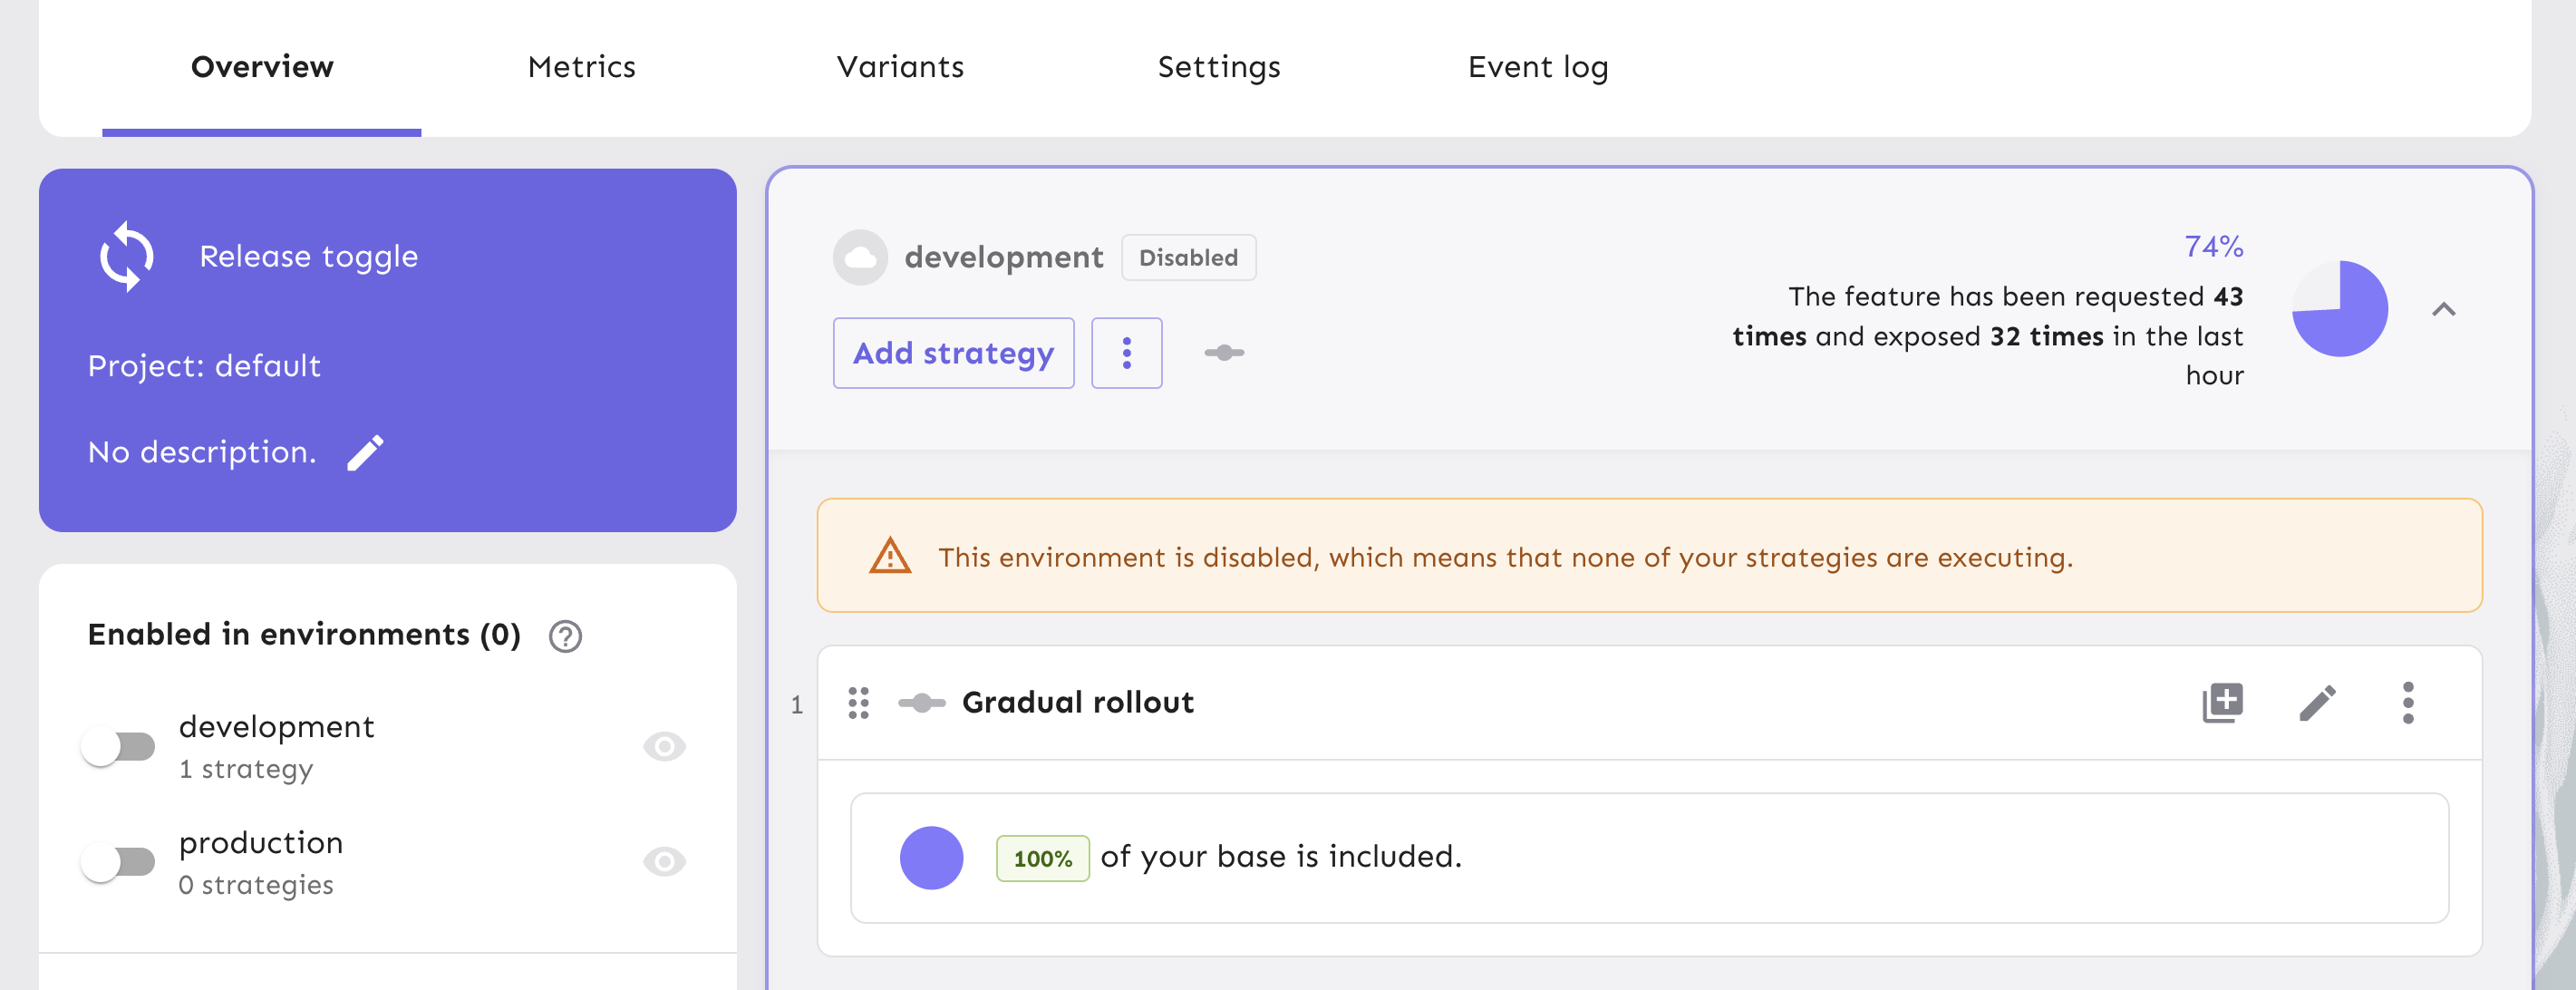
Task: Toggle production visibility eye icon
Action: pos(666,861)
